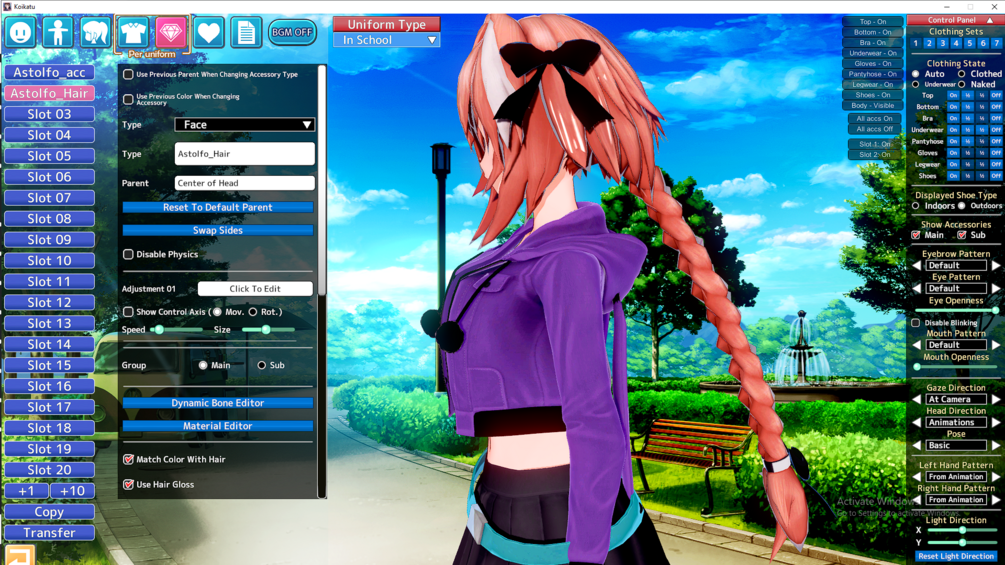The image size is (1005, 565).
Task: Go to next Pose
Action: pyautogui.click(x=996, y=445)
